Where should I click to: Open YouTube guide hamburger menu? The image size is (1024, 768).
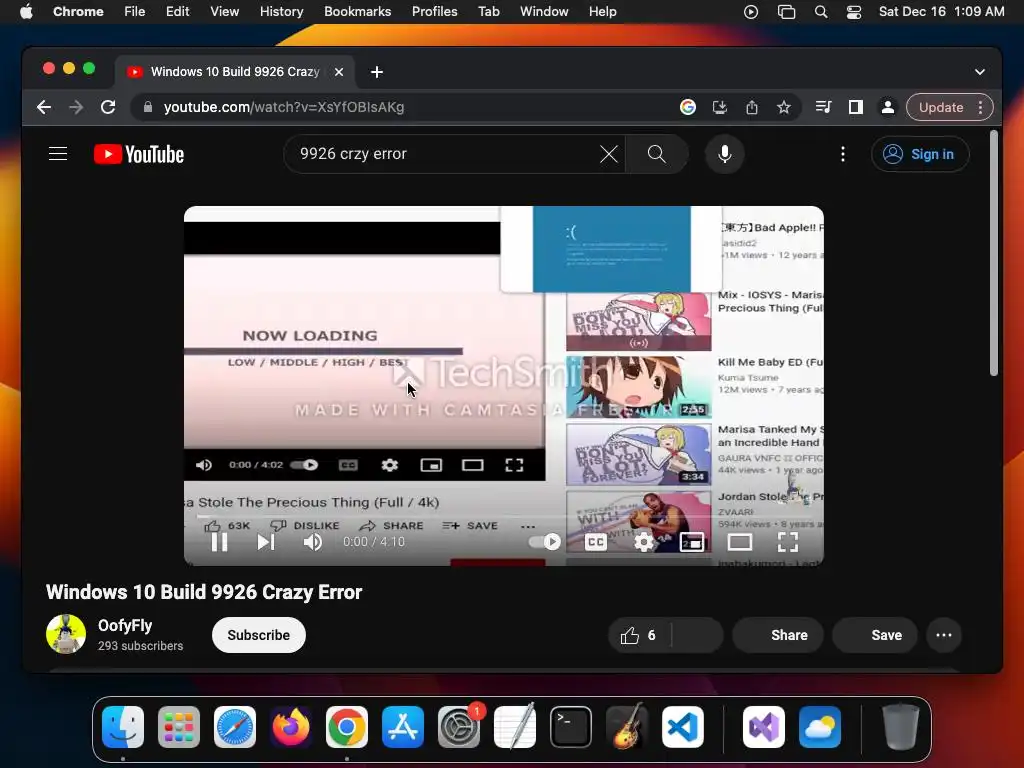click(x=58, y=154)
